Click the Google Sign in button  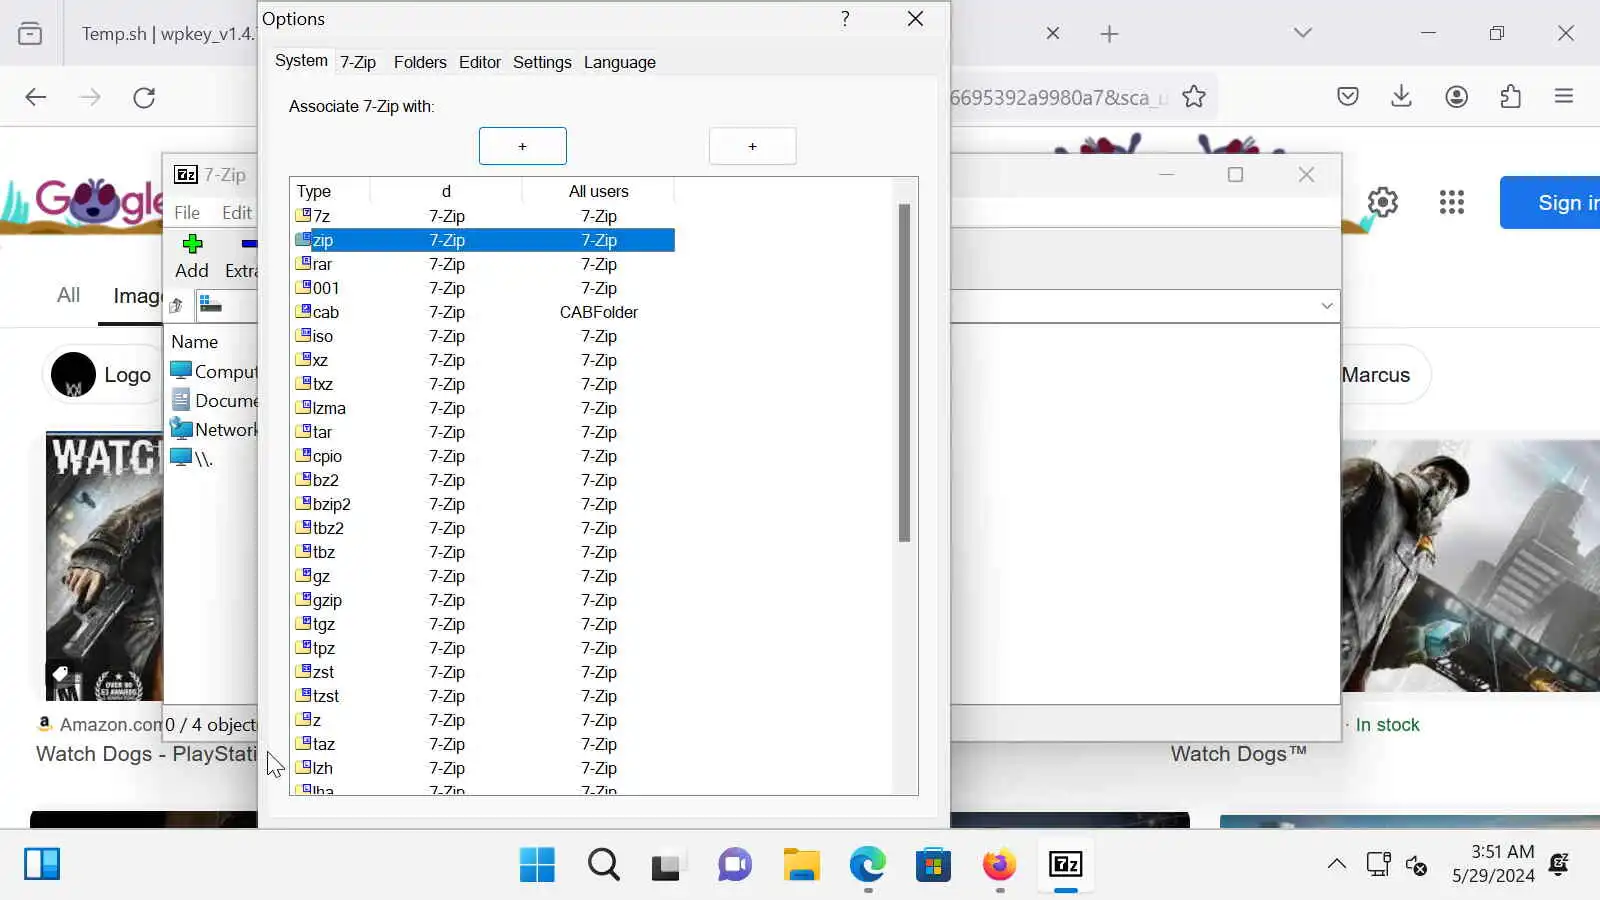[x=1551, y=202]
